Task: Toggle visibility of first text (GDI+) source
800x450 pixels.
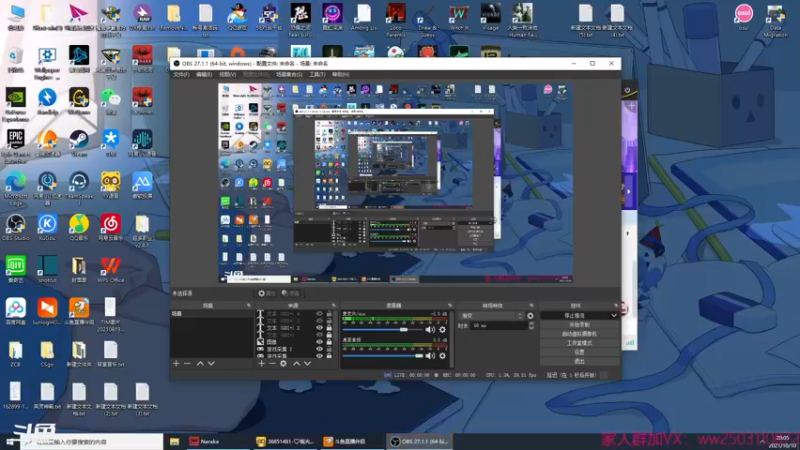Action: (x=319, y=314)
